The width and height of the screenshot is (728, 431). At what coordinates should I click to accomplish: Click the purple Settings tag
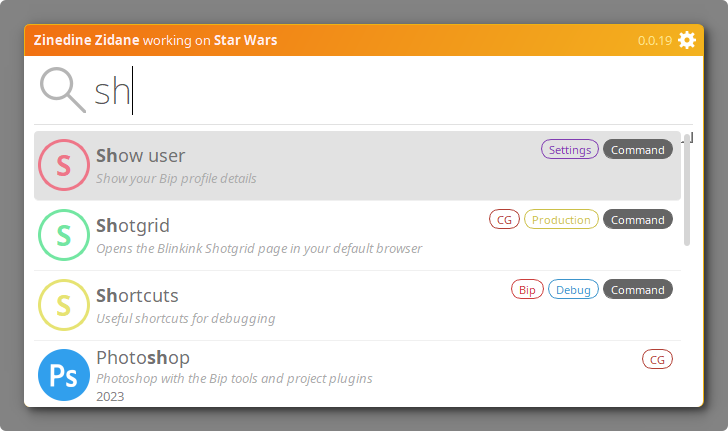(x=570, y=150)
